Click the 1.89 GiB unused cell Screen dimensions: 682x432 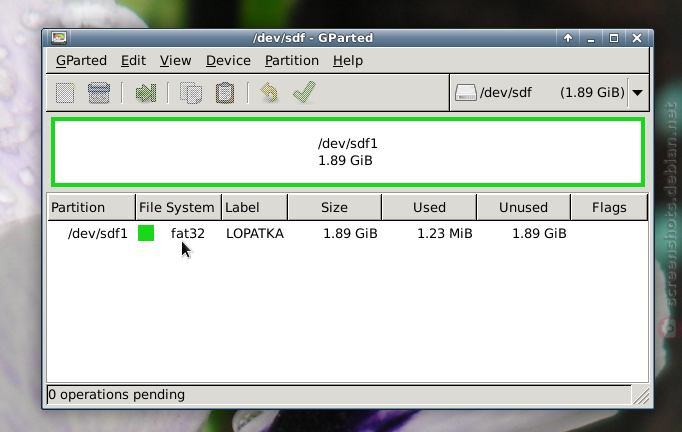click(x=539, y=234)
